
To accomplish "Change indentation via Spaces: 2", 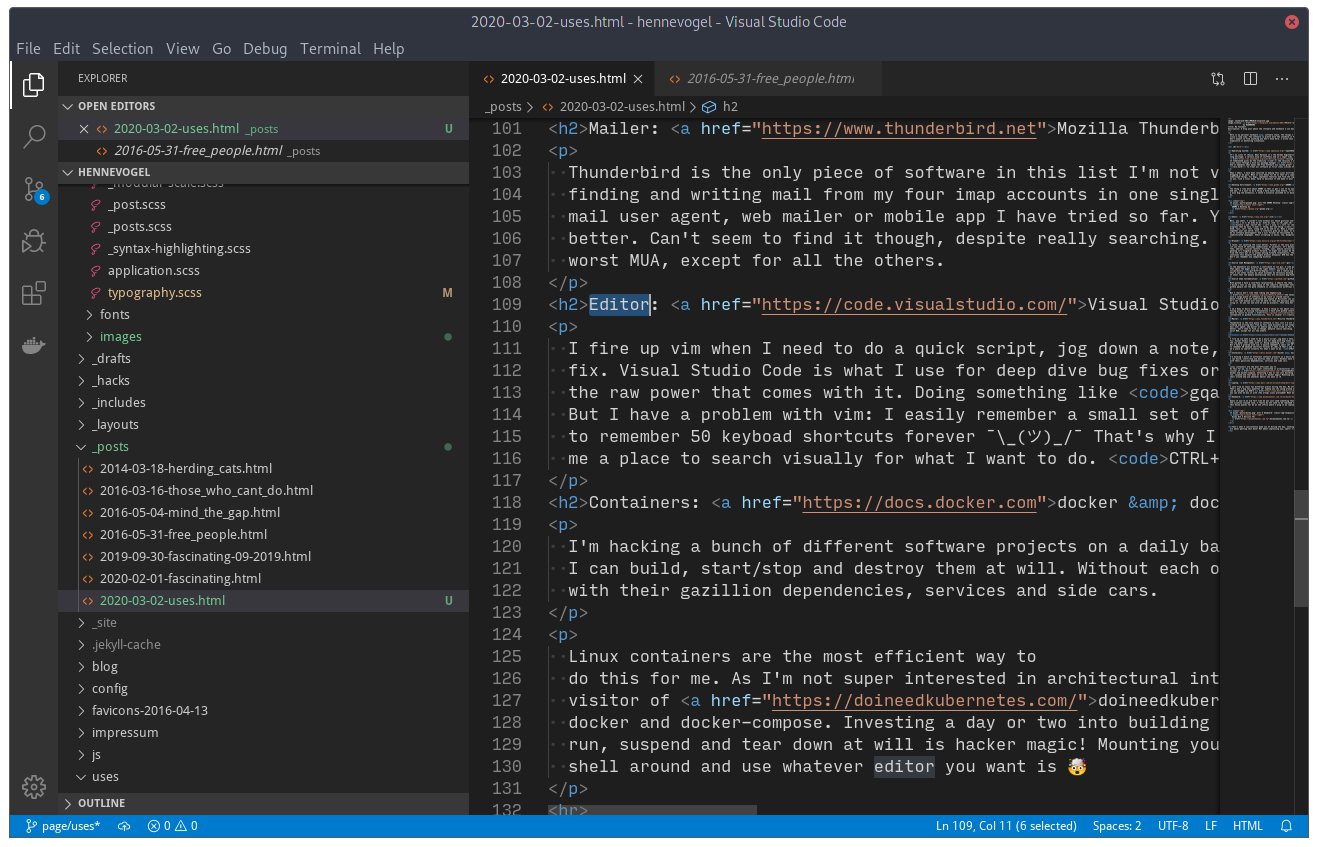I will [x=1117, y=826].
